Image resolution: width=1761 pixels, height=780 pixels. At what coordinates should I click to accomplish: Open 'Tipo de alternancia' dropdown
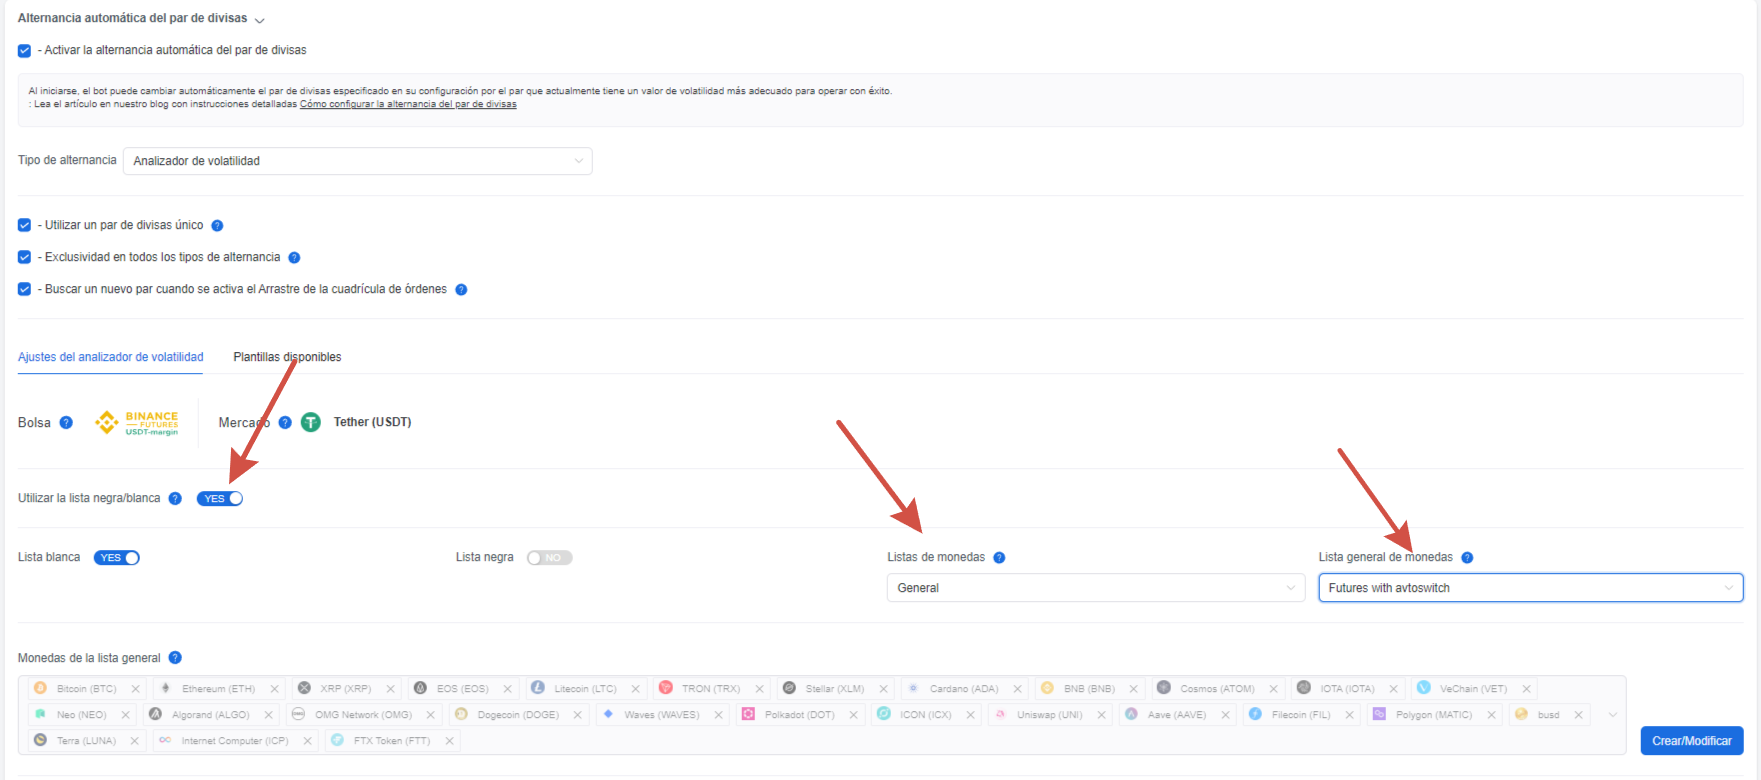point(358,161)
